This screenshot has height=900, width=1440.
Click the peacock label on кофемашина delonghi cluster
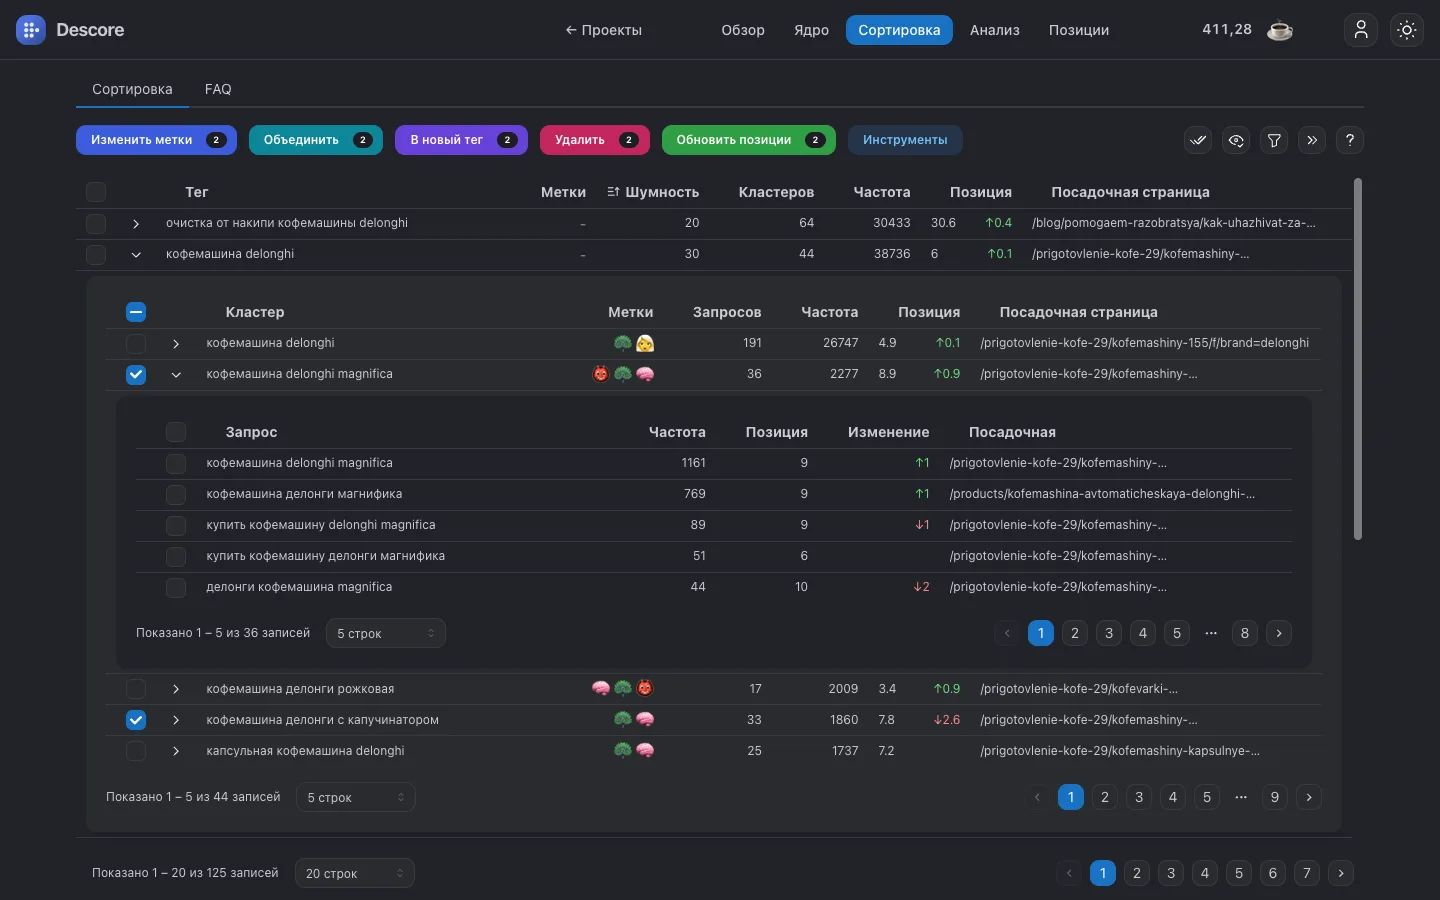623,343
